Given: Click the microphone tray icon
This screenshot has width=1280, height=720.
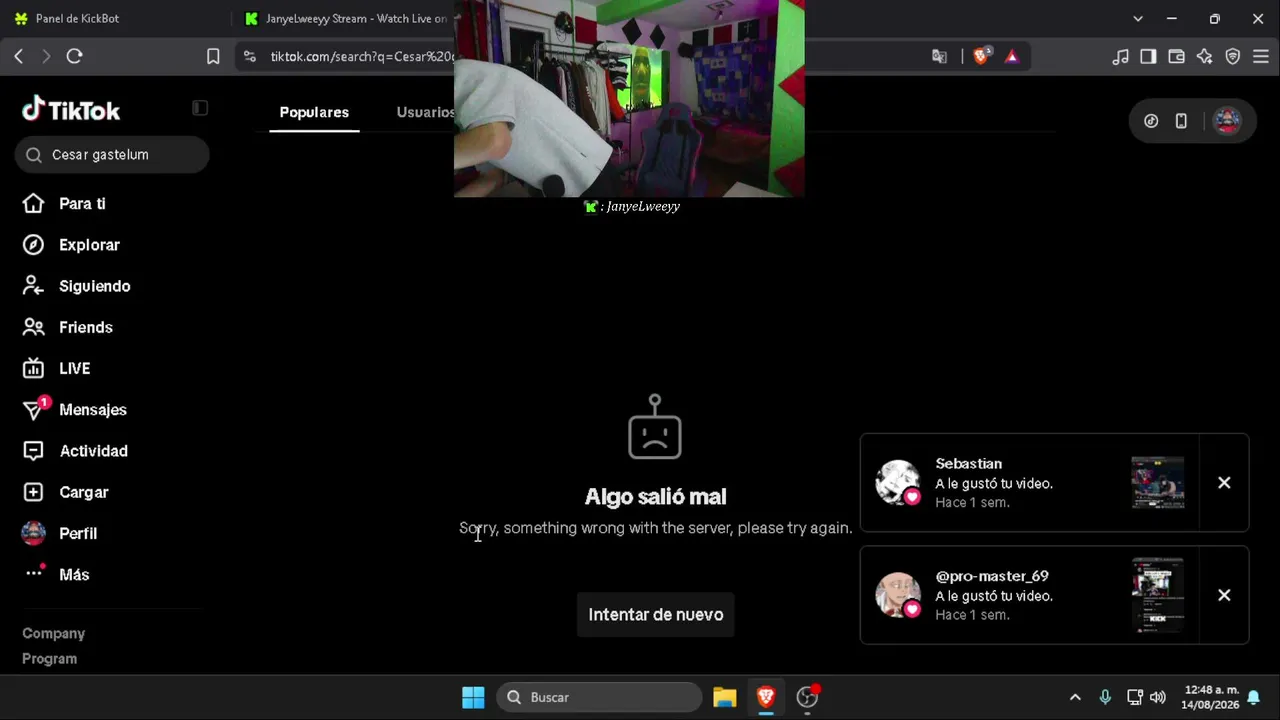Looking at the screenshot, I should [x=1105, y=697].
